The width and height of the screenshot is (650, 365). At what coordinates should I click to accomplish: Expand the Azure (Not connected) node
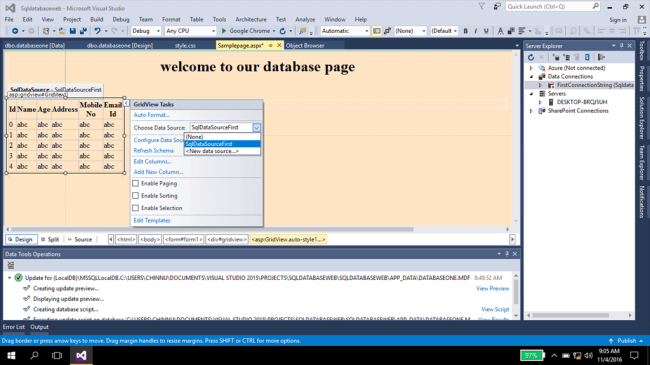pos(531,68)
